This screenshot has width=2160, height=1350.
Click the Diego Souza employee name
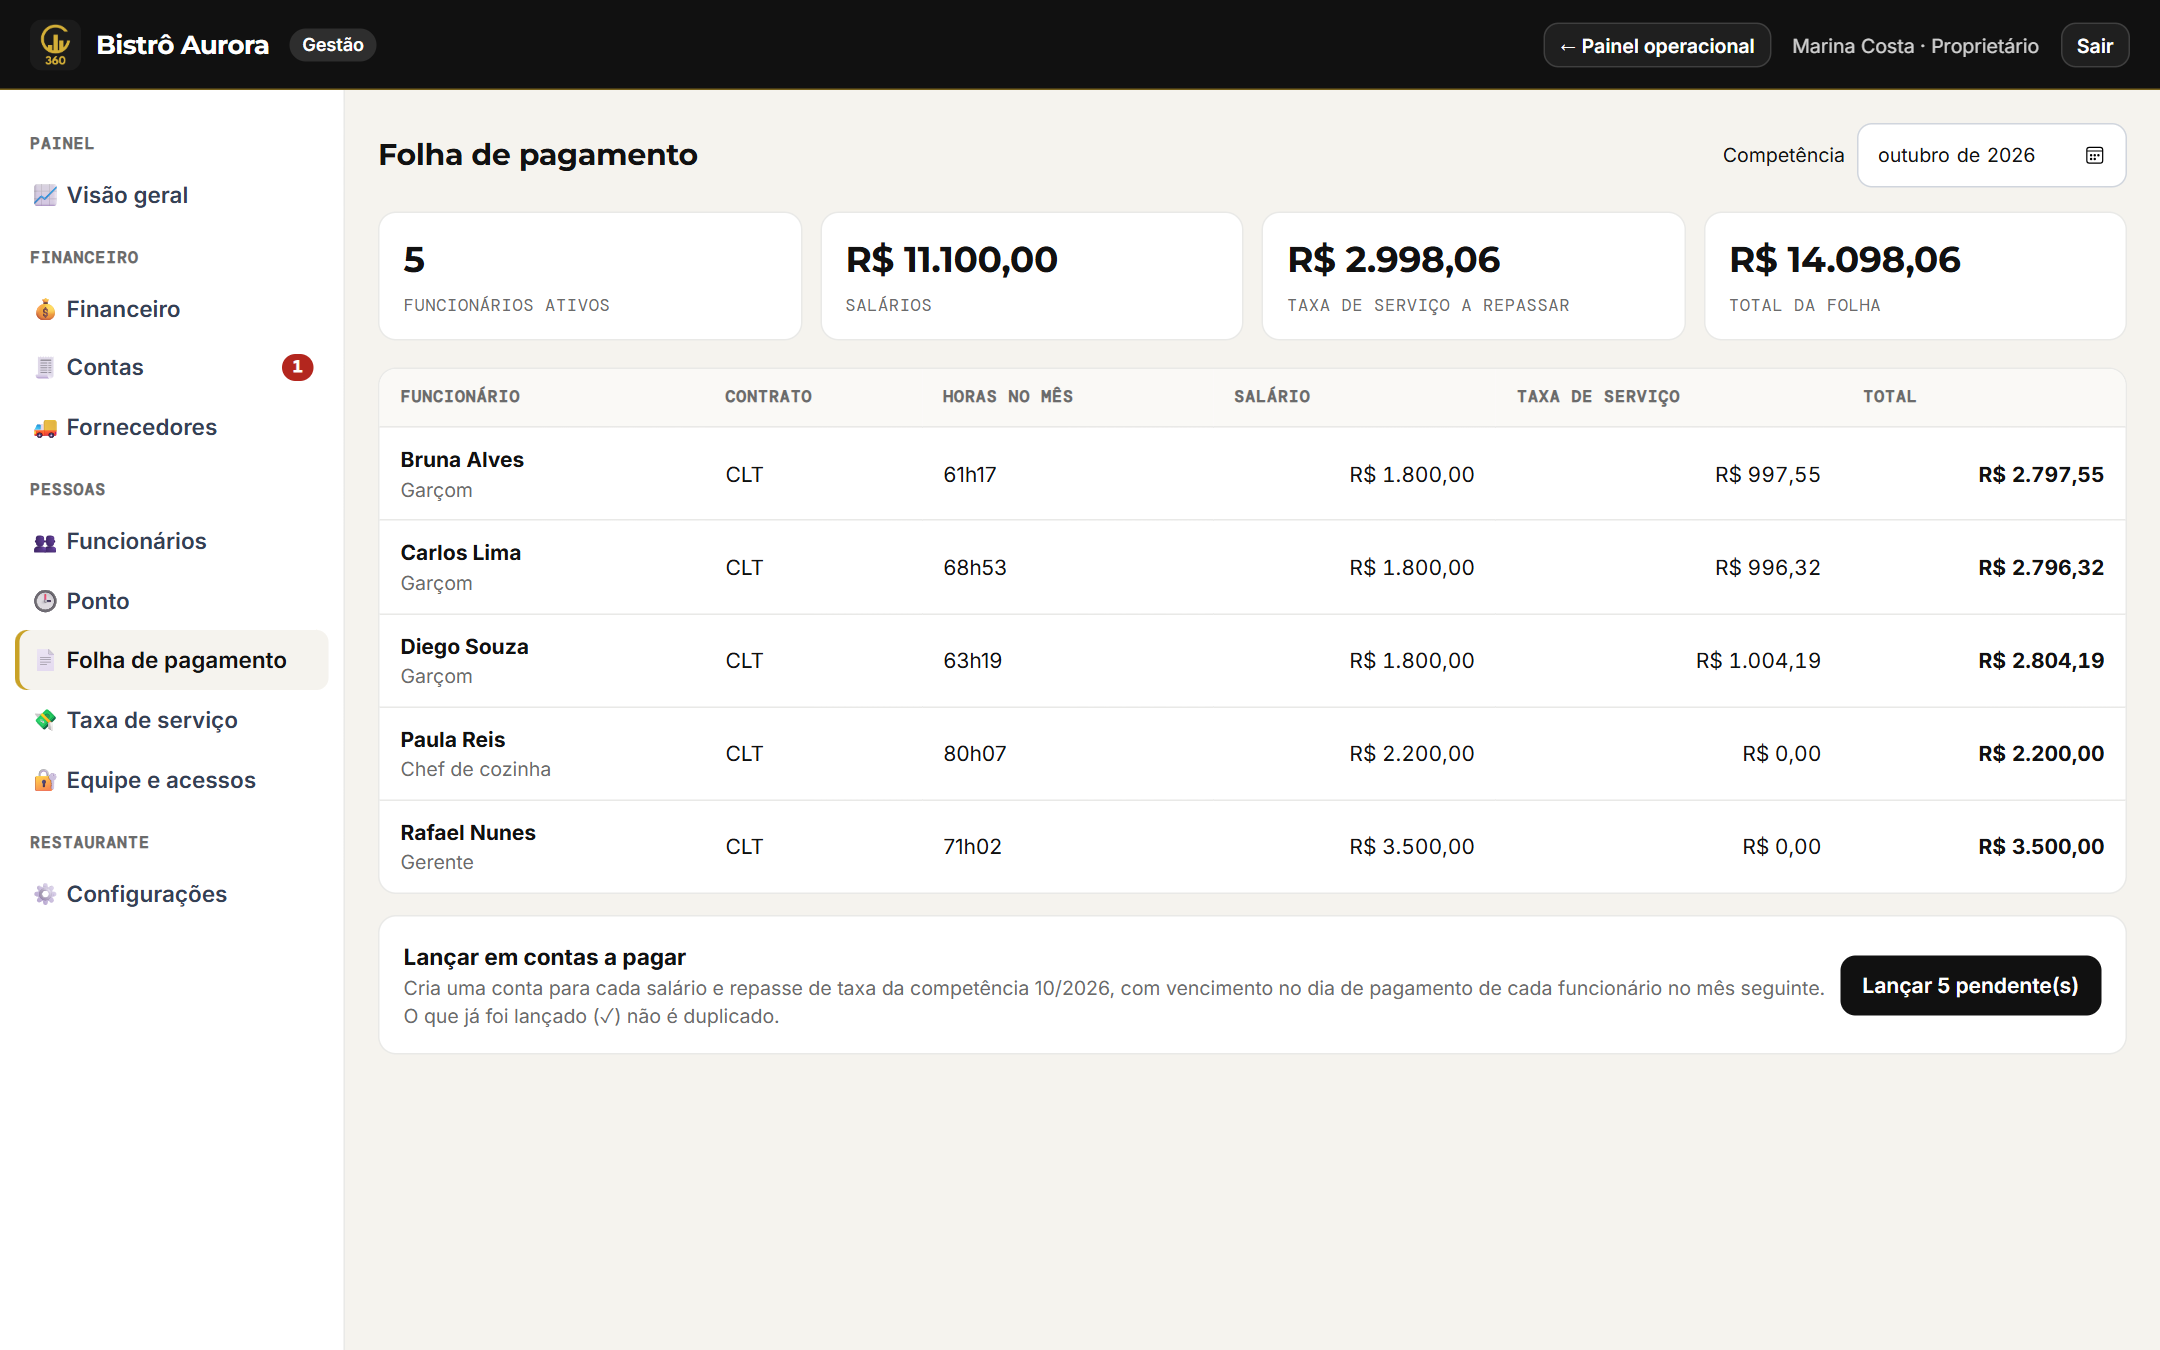pos(464,647)
